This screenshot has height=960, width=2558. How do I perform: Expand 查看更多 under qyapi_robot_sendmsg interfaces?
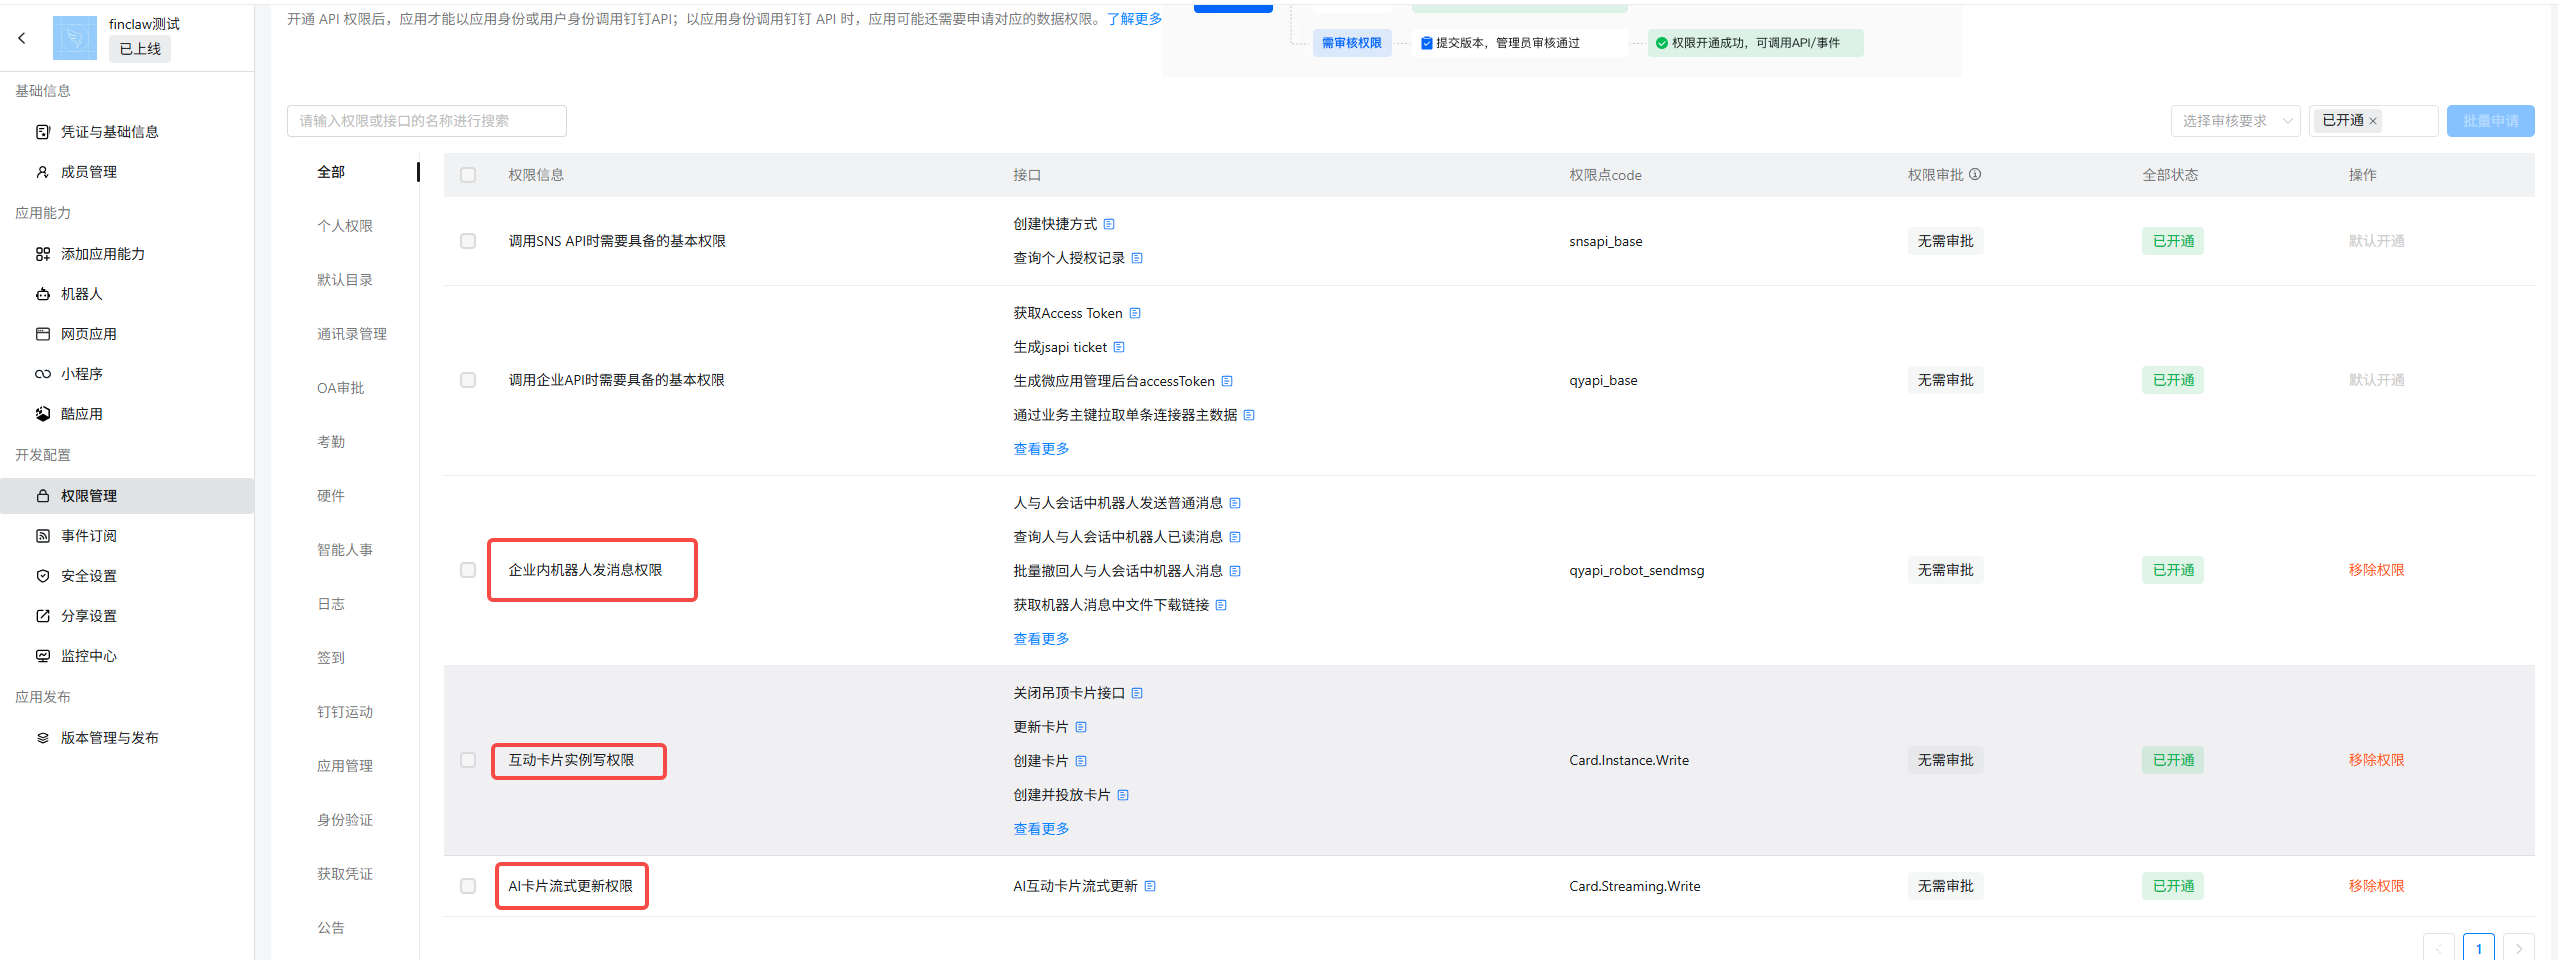click(1041, 639)
